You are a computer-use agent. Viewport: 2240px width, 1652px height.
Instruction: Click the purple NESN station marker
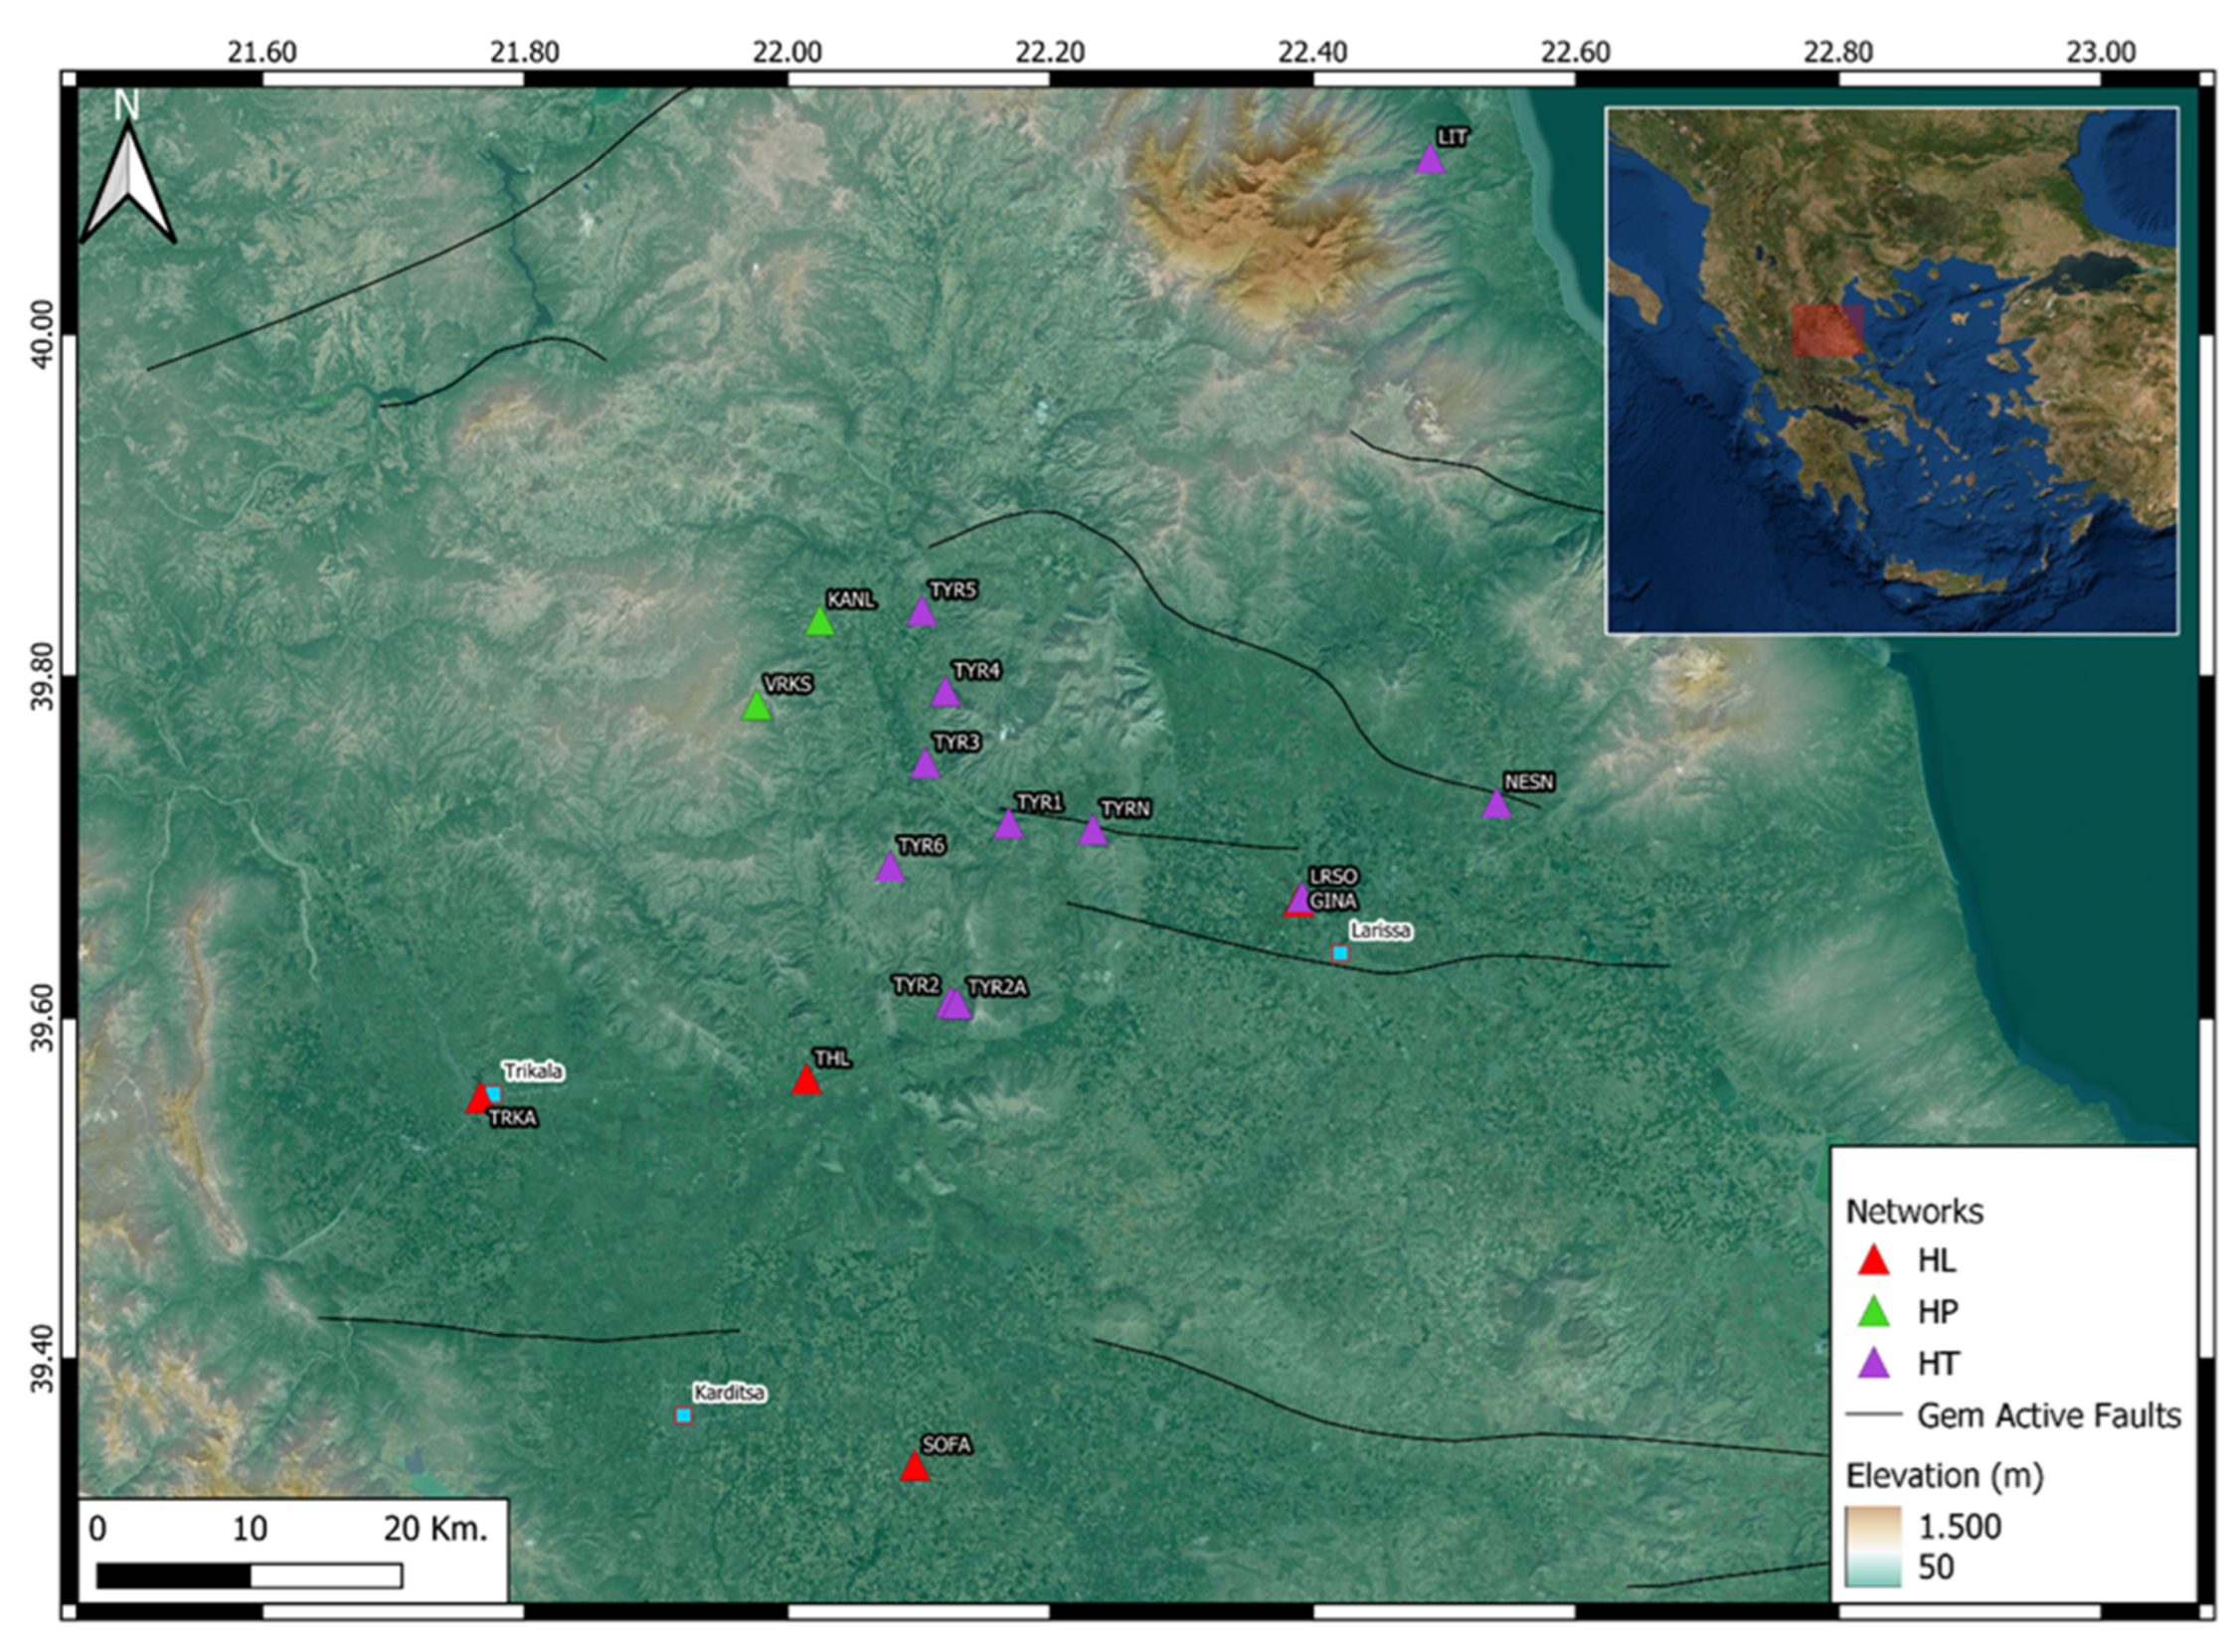tap(1496, 805)
